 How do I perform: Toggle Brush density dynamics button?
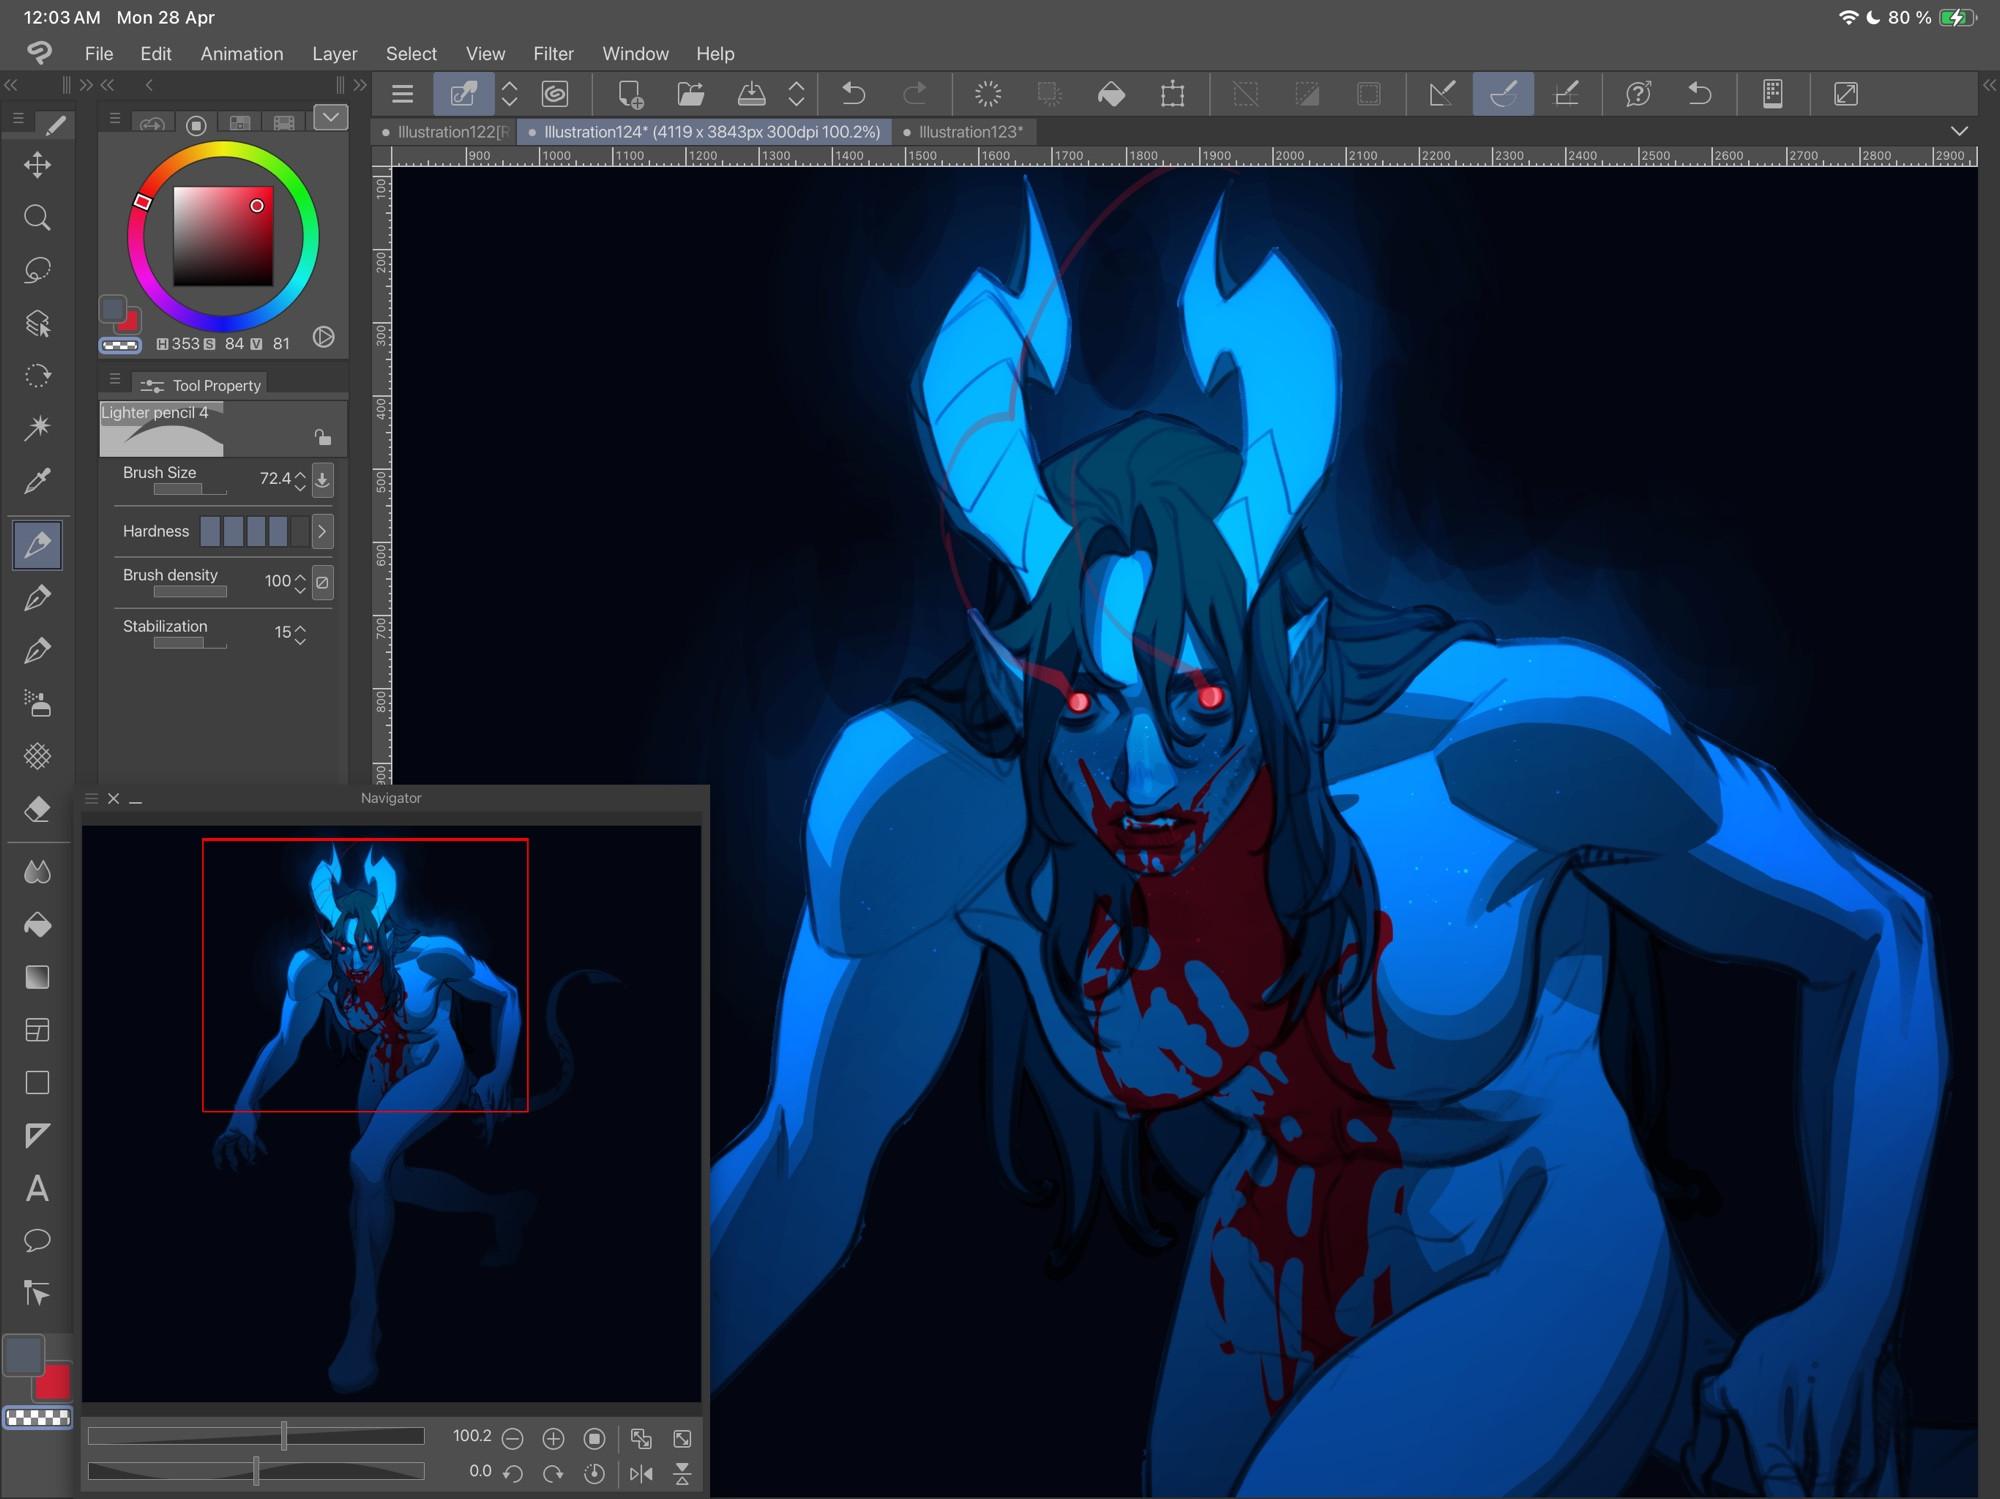click(x=322, y=582)
